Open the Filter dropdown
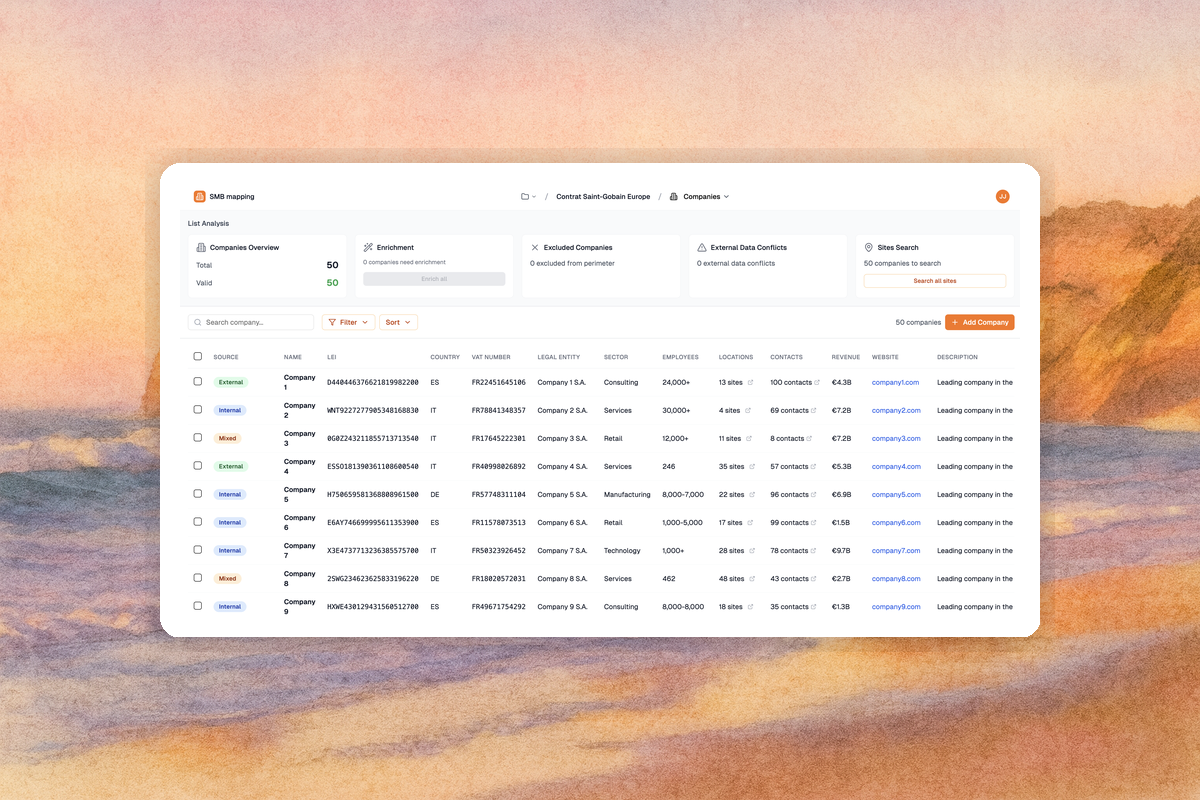The image size is (1200, 800). tap(348, 322)
